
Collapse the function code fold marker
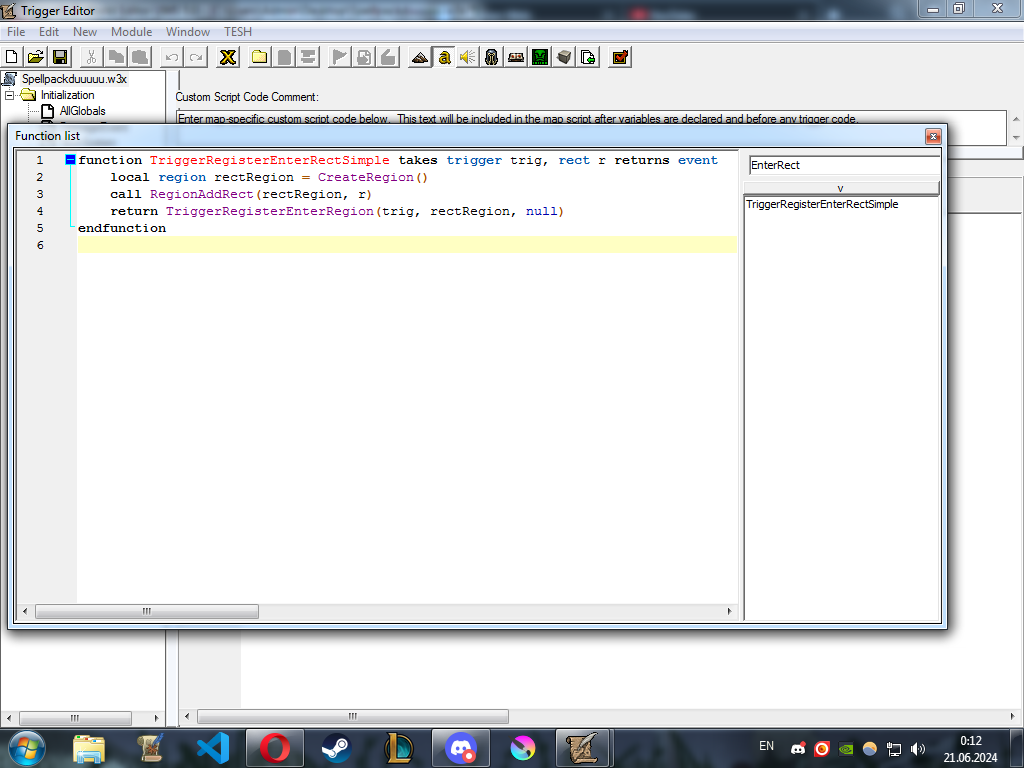click(x=70, y=160)
